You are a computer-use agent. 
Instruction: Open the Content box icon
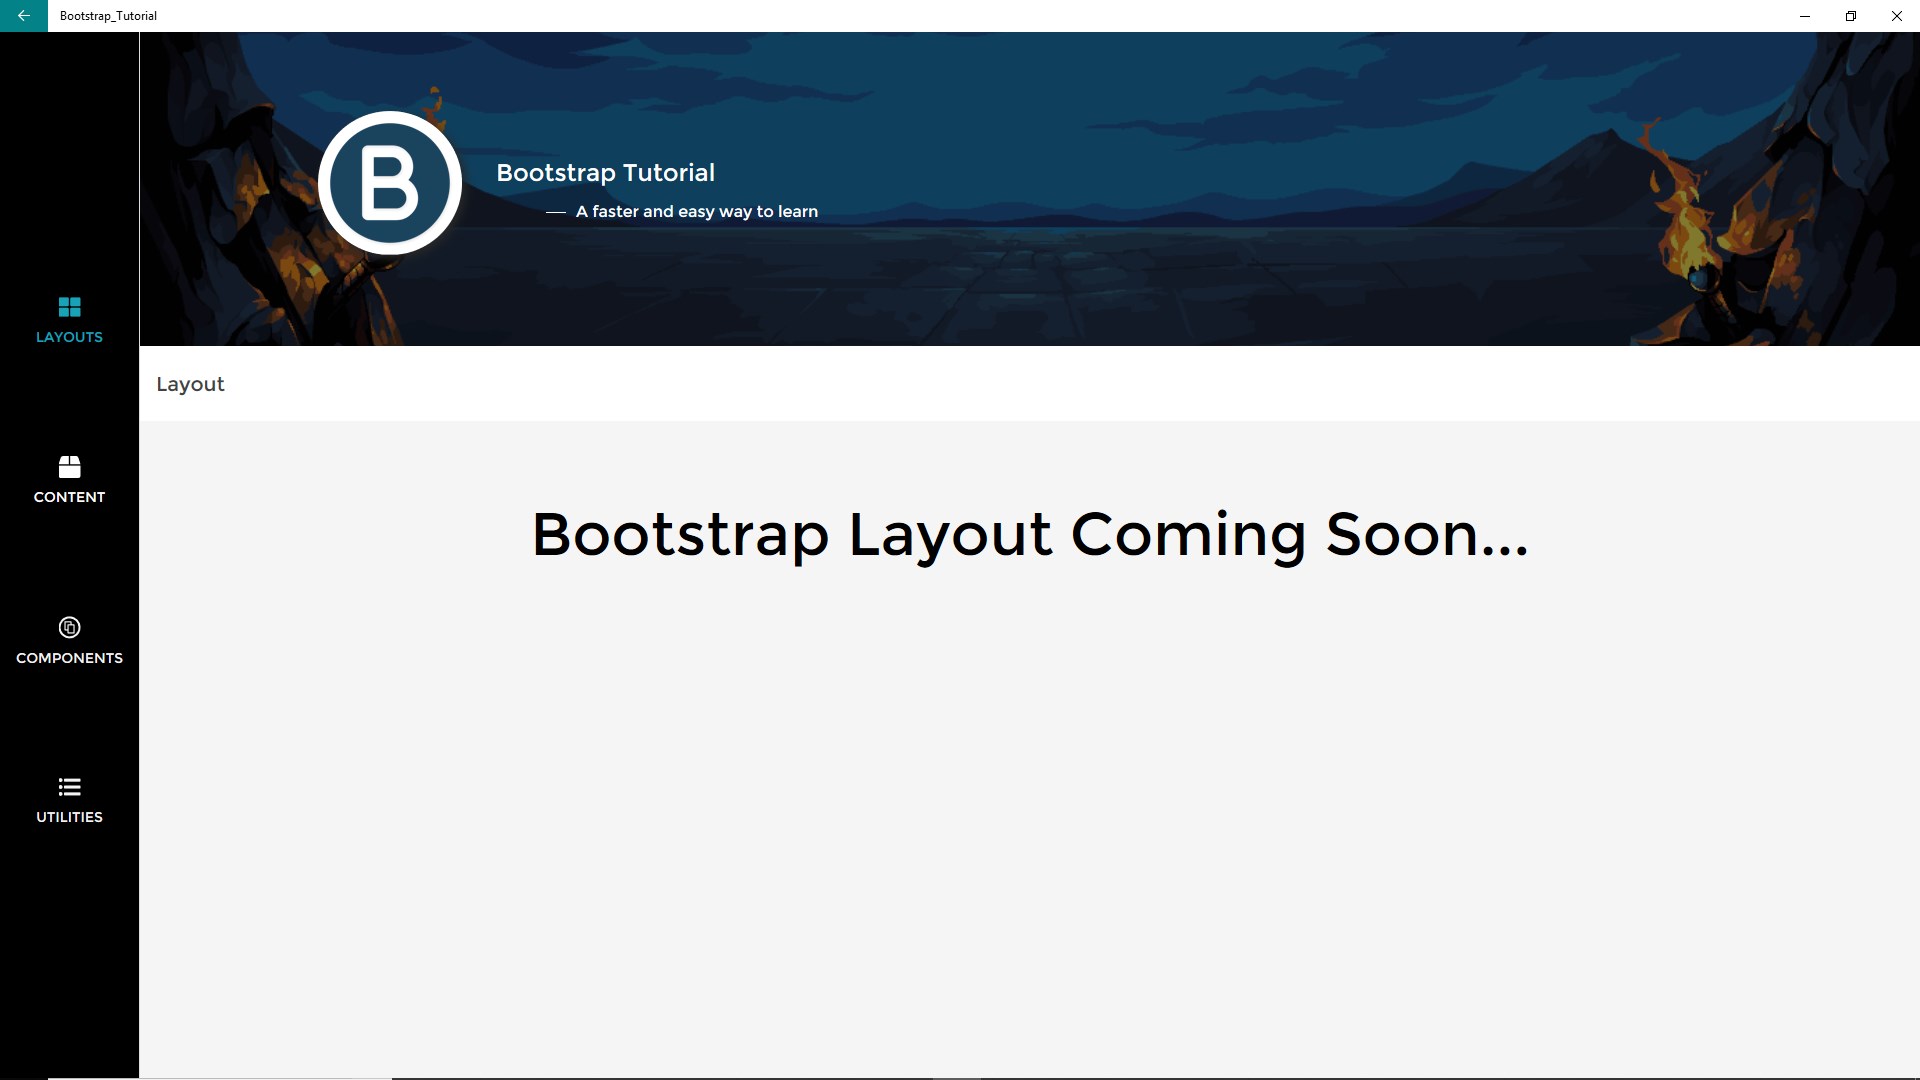pos(69,467)
